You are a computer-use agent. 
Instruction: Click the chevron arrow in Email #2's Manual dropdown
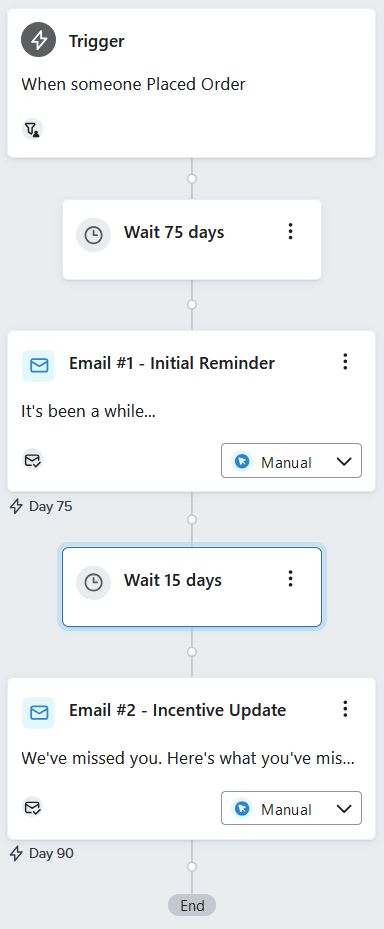[344, 809]
